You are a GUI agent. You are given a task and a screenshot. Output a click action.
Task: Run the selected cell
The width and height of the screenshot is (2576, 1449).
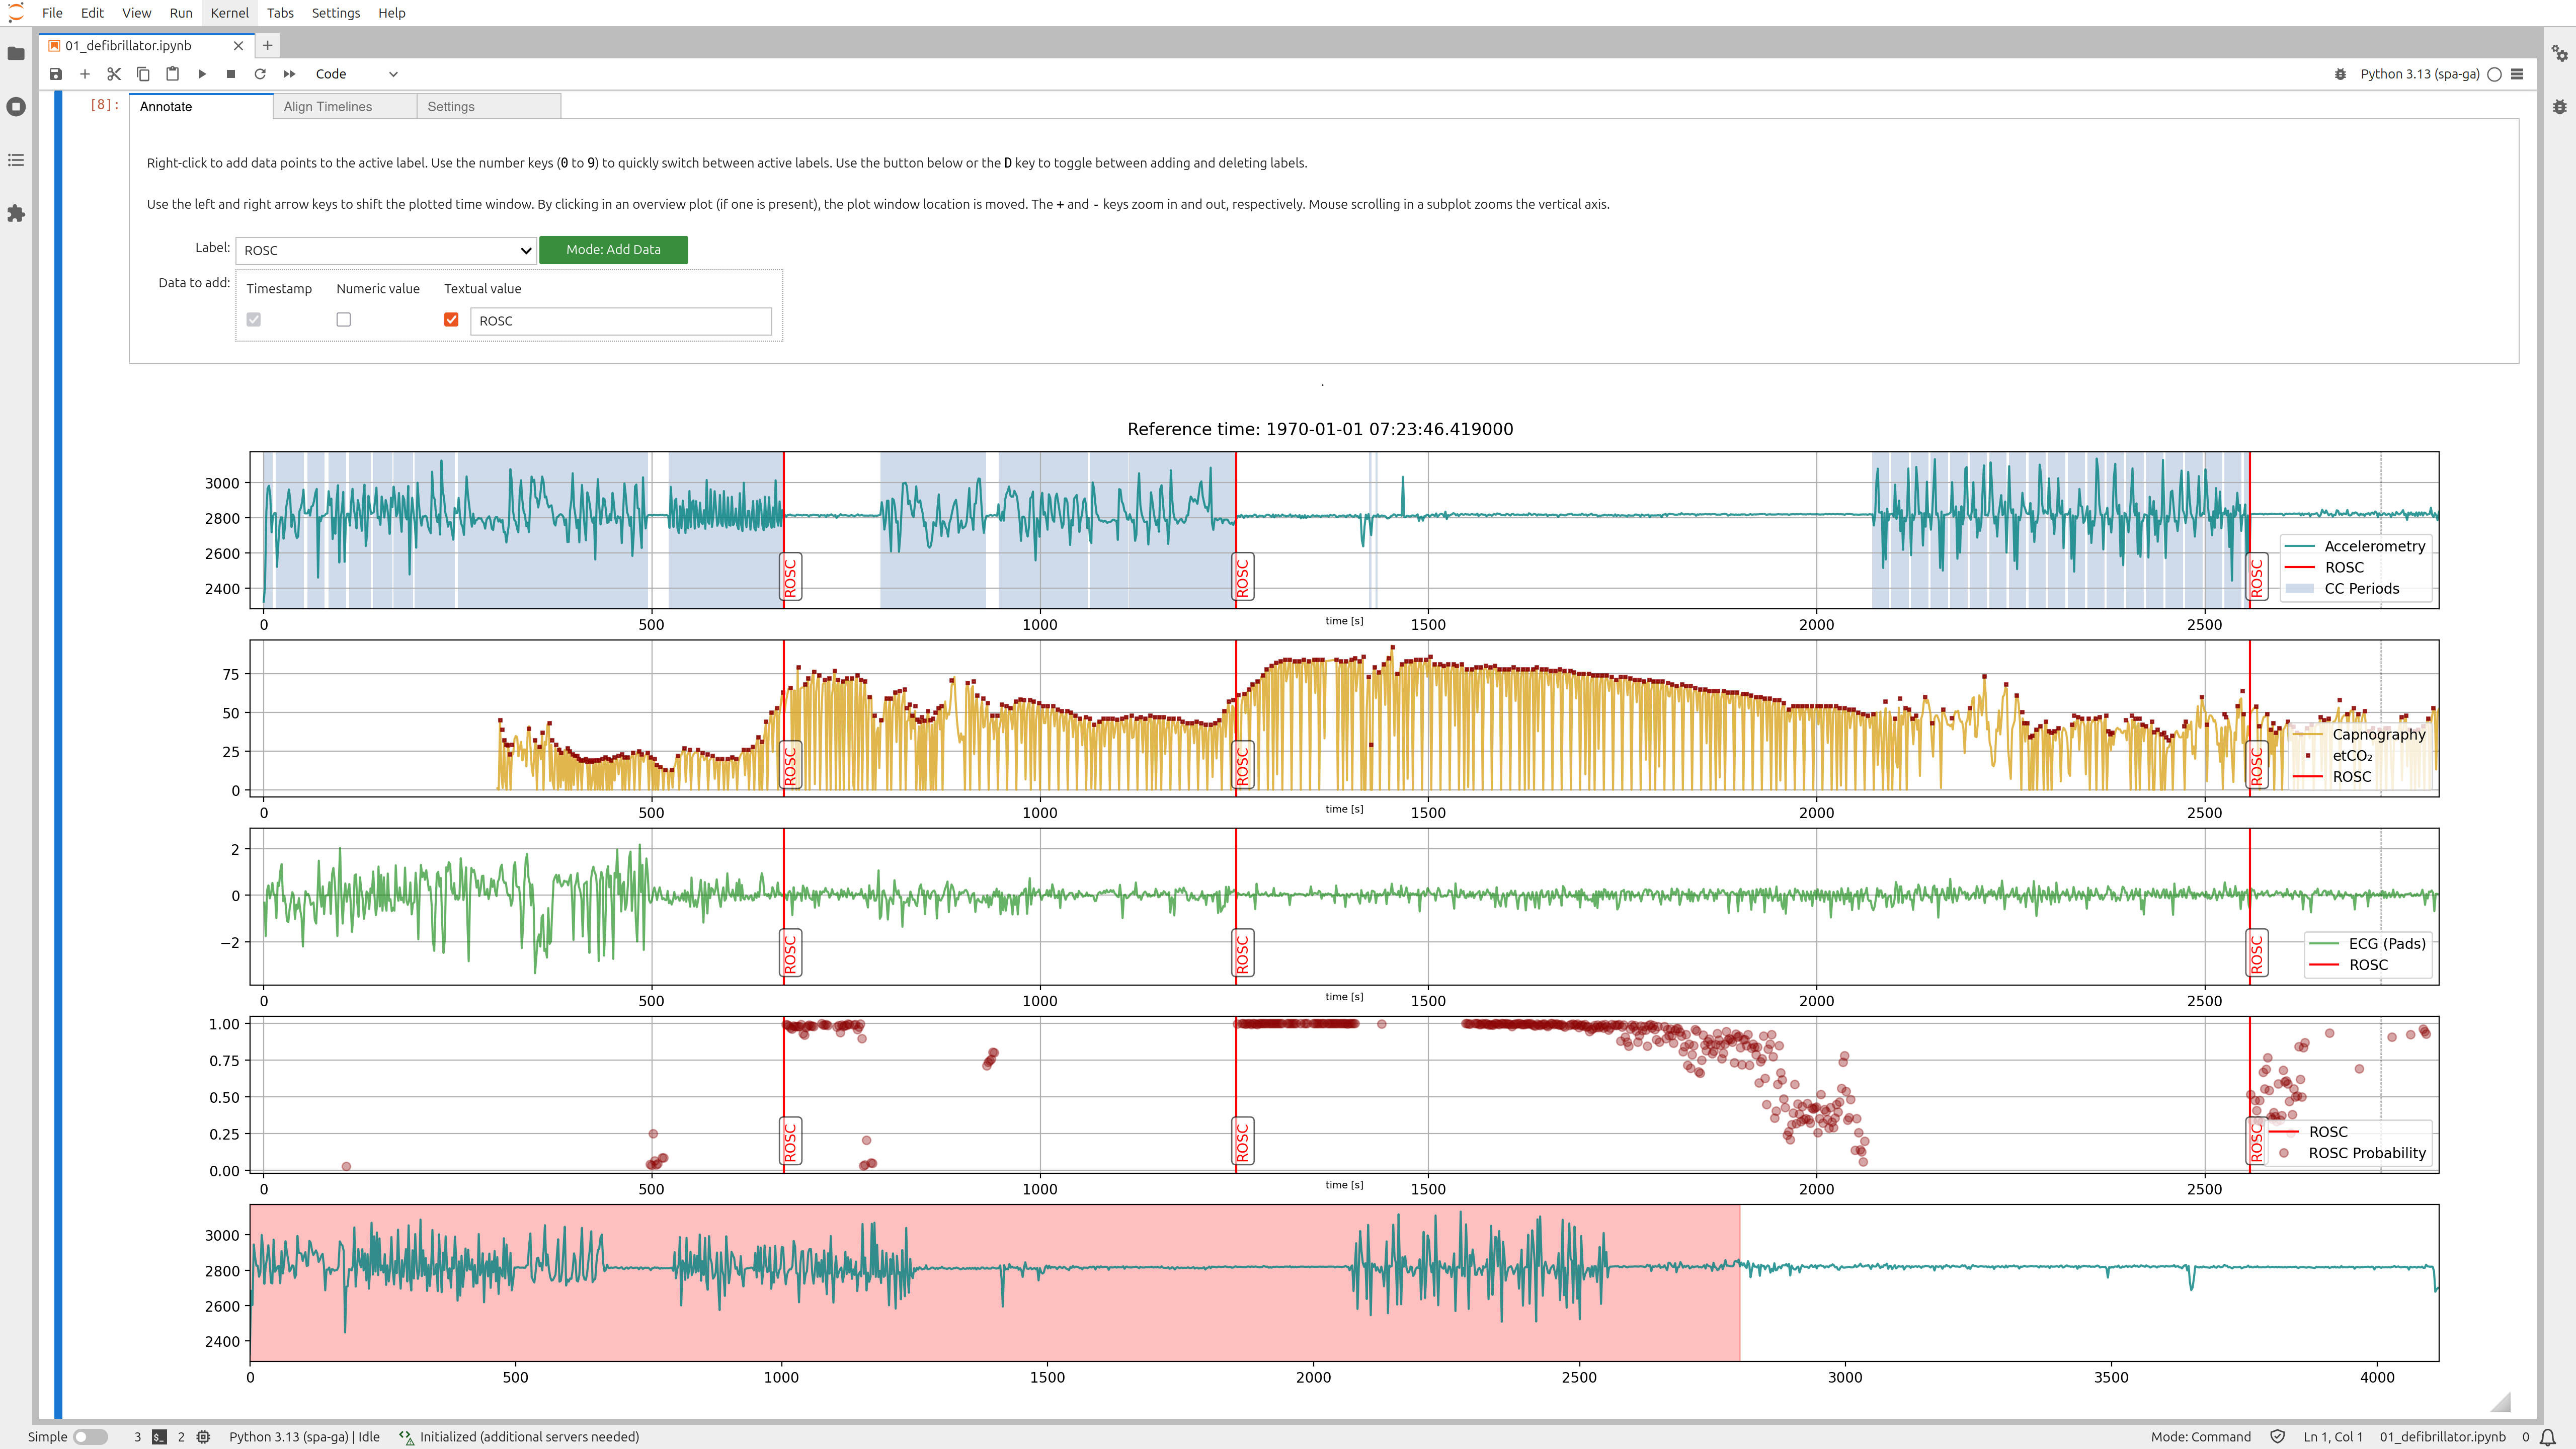(x=202, y=74)
